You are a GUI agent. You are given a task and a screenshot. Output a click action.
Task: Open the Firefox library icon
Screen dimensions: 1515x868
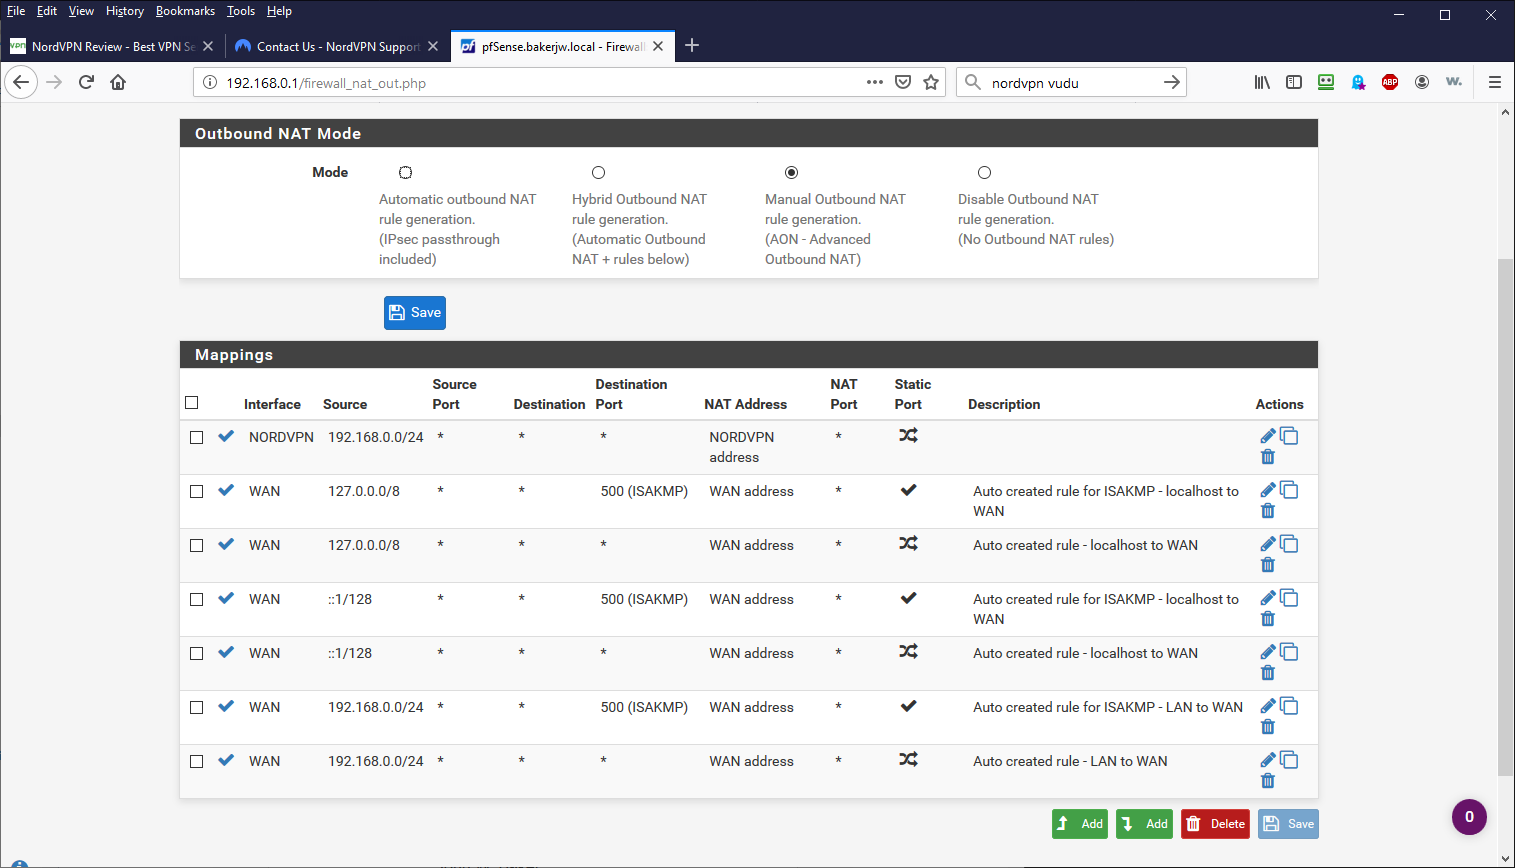(x=1262, y=82)
